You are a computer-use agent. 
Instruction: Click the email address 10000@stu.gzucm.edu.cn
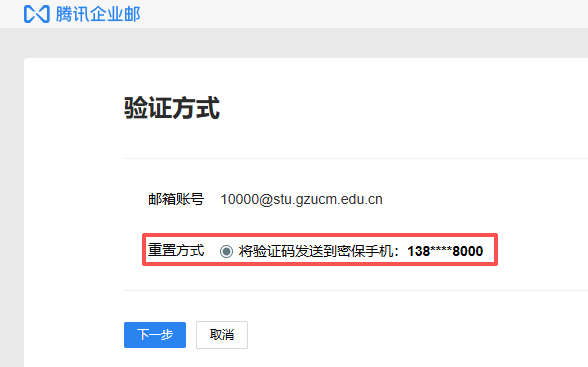coord(302,199)
